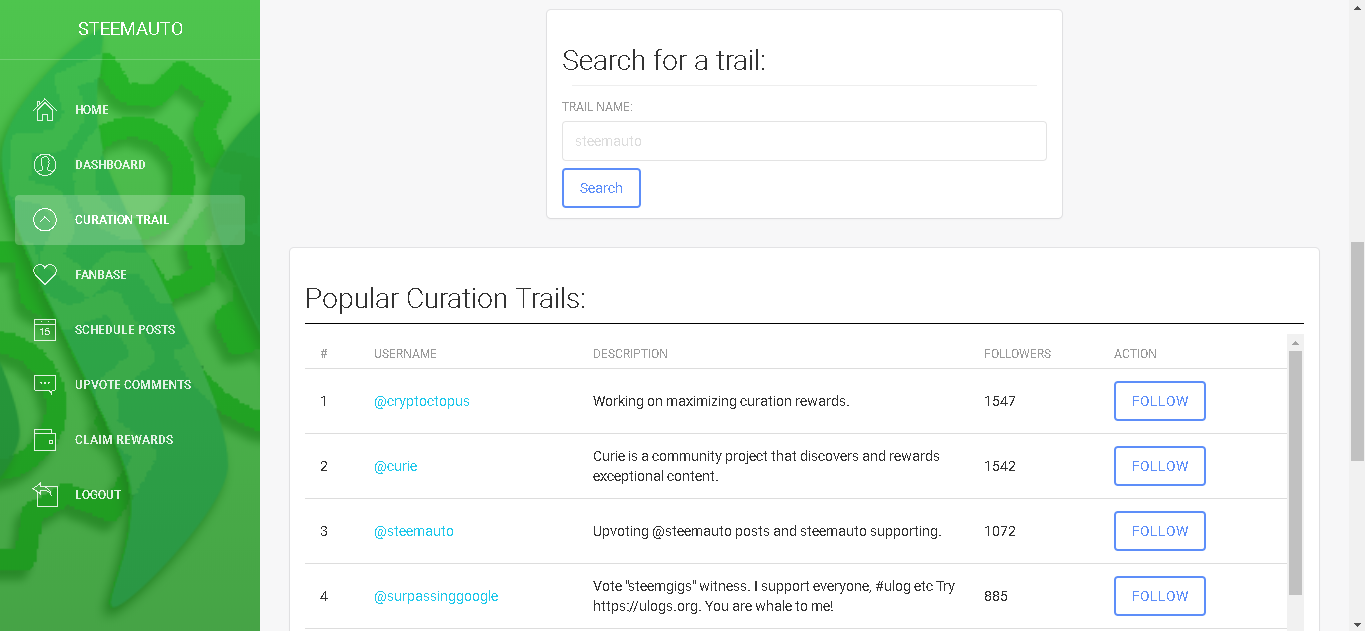Focus the Trail Name input field
The width and height of the screenshot is (1365, 631).
pos(804,141)
